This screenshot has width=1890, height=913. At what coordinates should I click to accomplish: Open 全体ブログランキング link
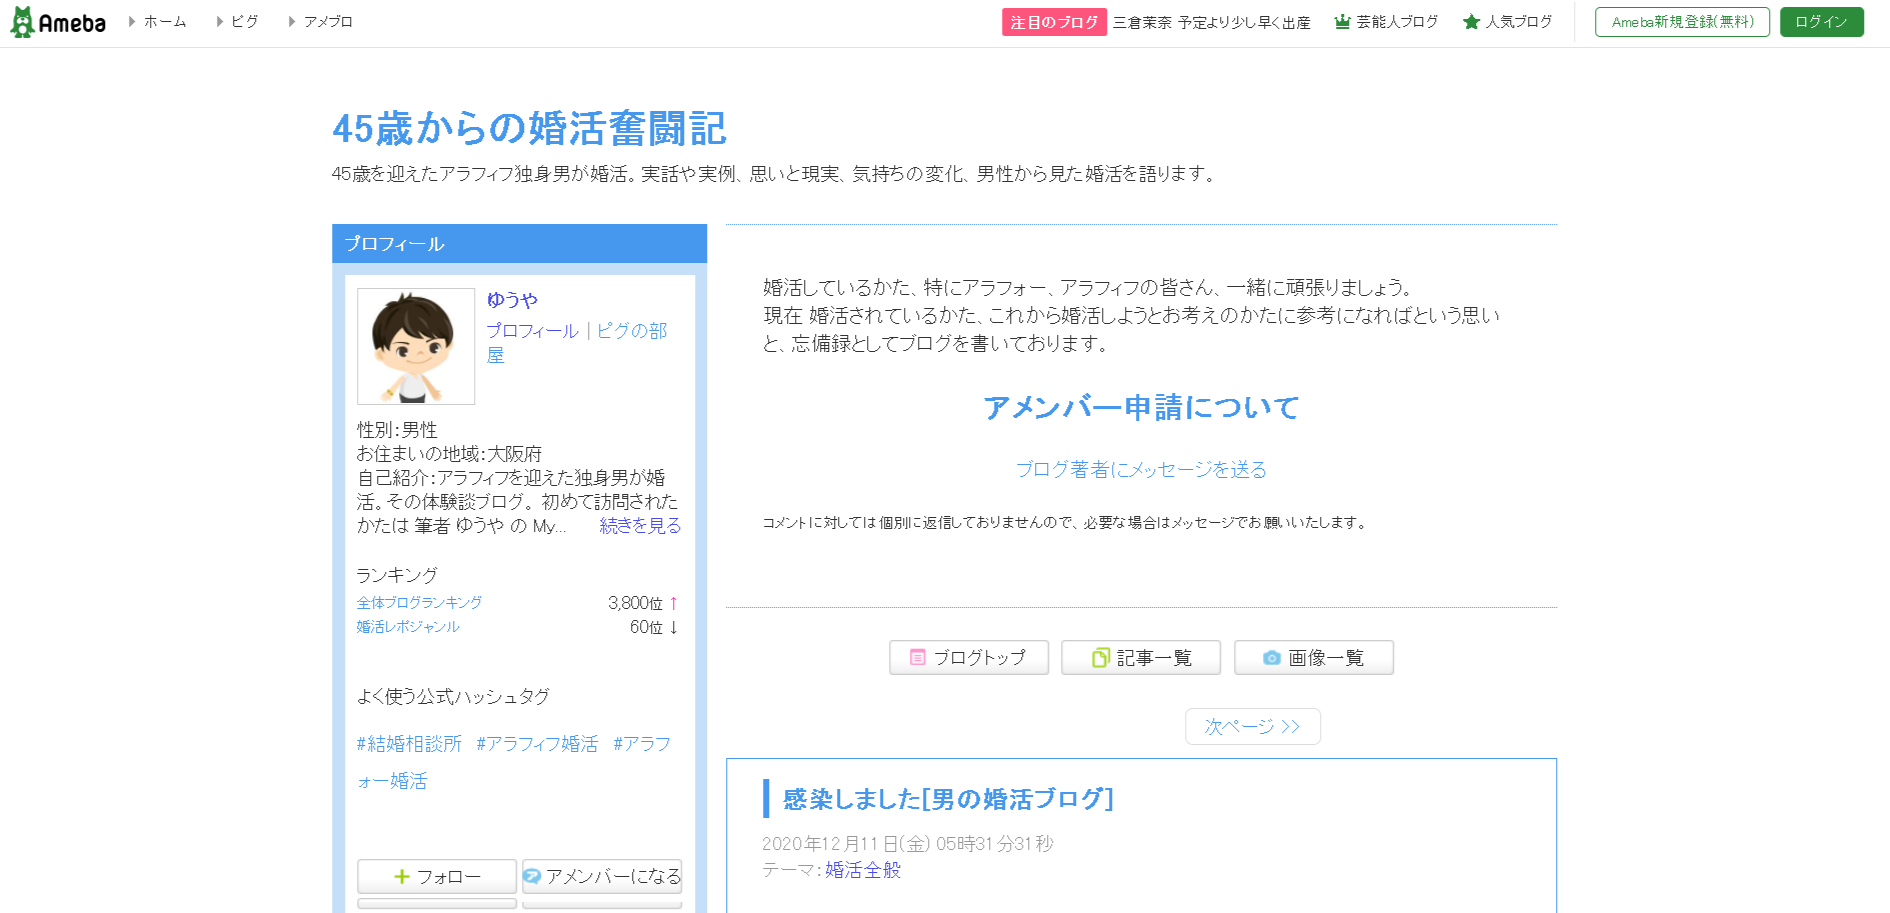coord(419,603)
